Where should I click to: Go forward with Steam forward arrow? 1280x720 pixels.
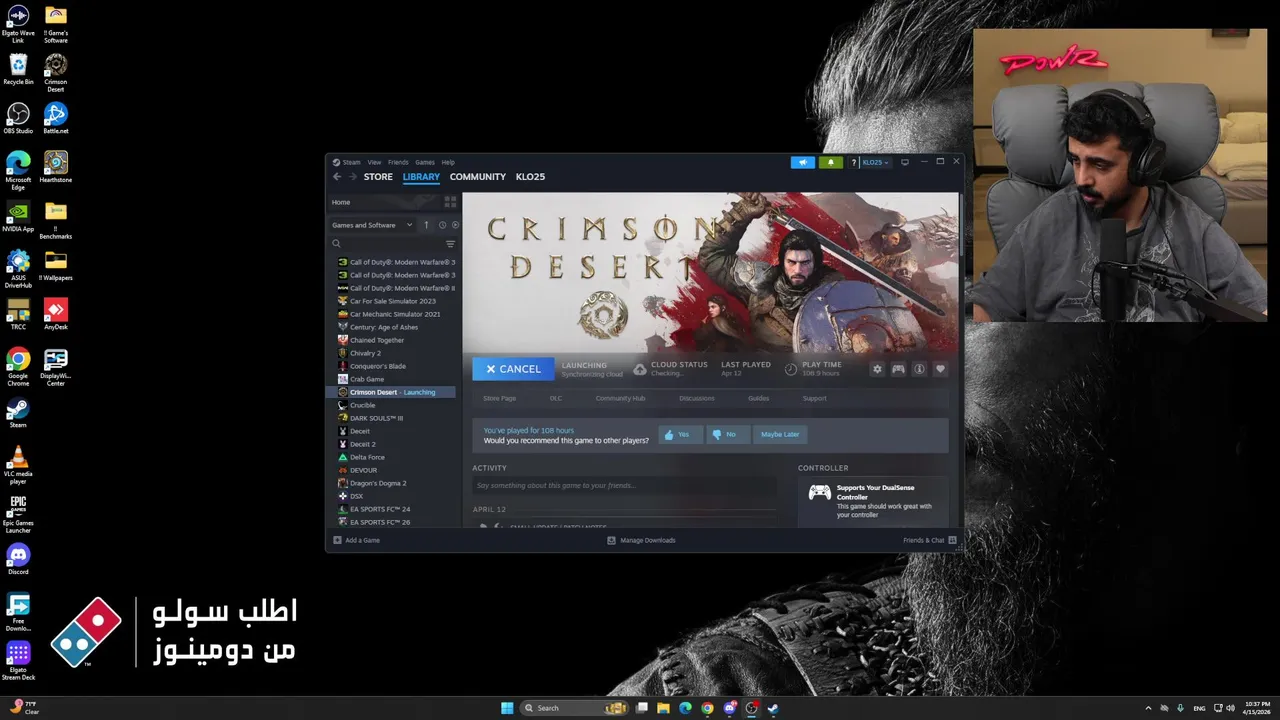(352, 177)
